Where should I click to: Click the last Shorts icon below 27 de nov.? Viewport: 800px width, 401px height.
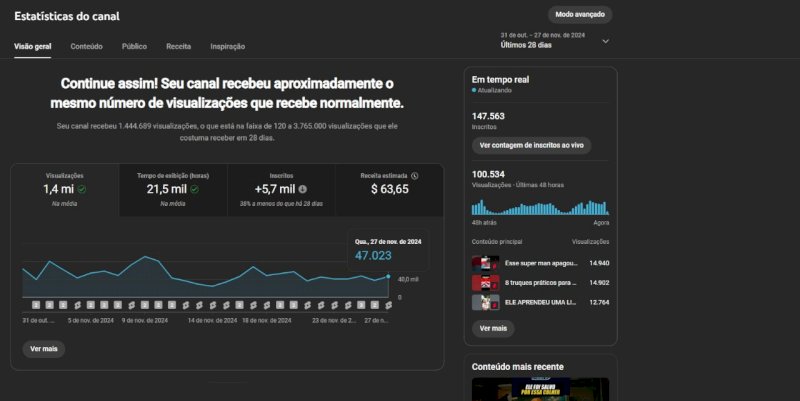(x=389, y=305)
